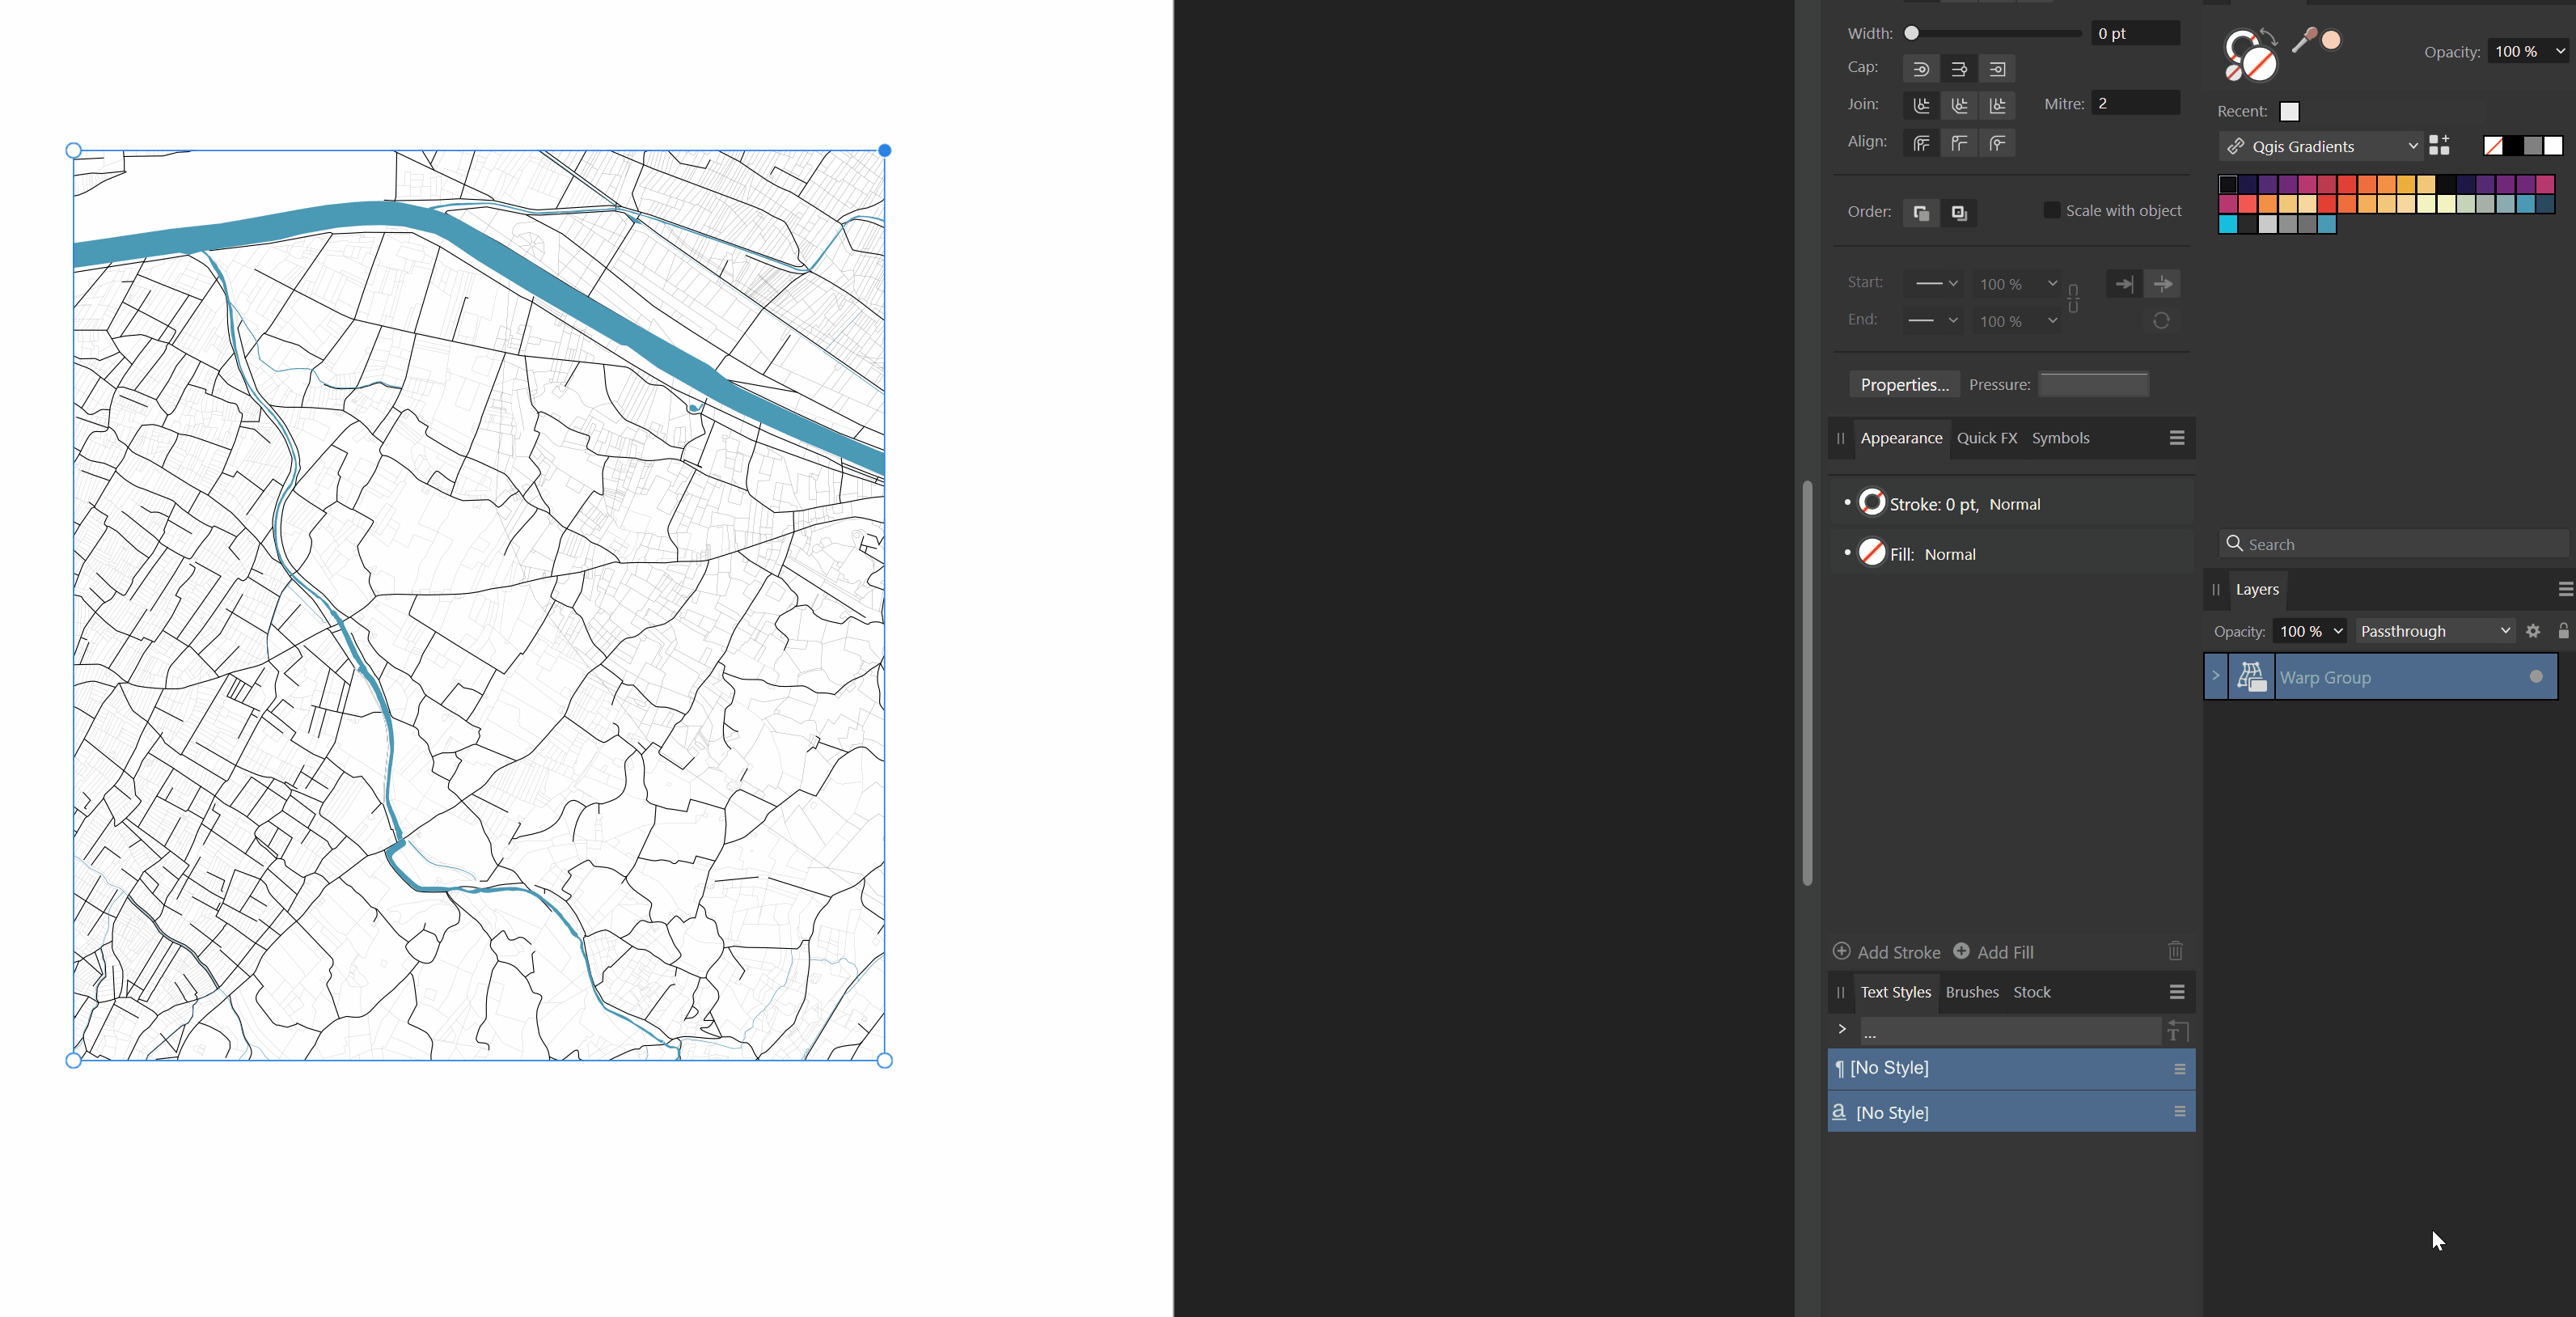Align stroke to outside icon
This screenshot has width=2576, height=1317.
pyautogui.click(x=1996, y=143)
